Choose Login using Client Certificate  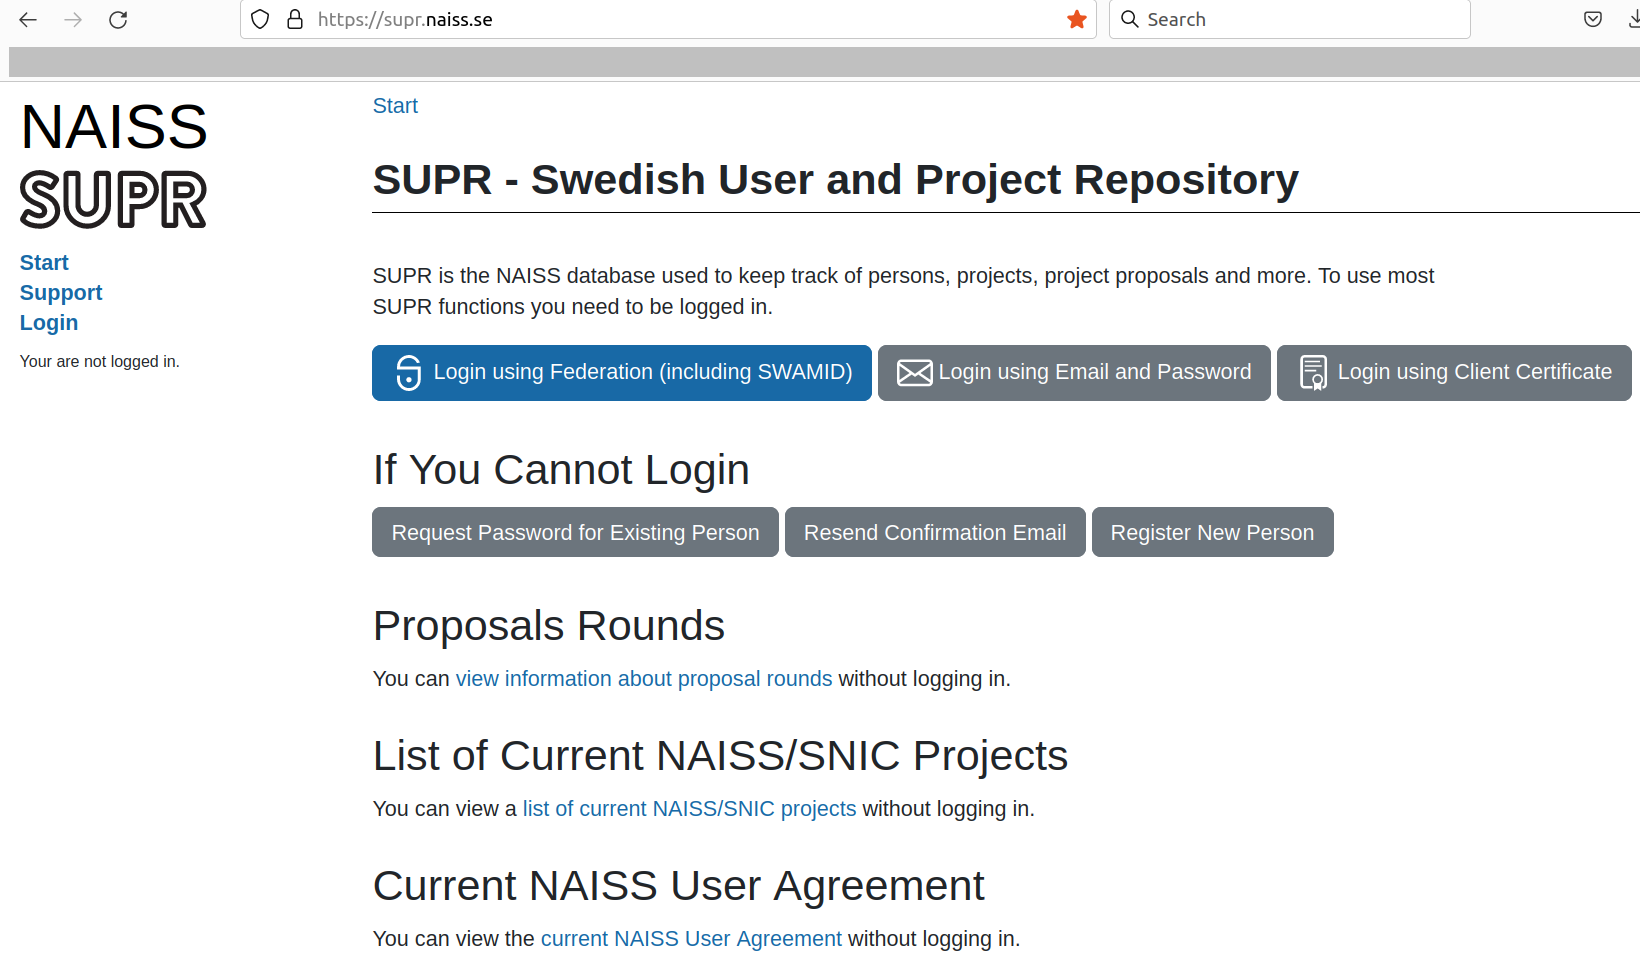click(1454, 373)
